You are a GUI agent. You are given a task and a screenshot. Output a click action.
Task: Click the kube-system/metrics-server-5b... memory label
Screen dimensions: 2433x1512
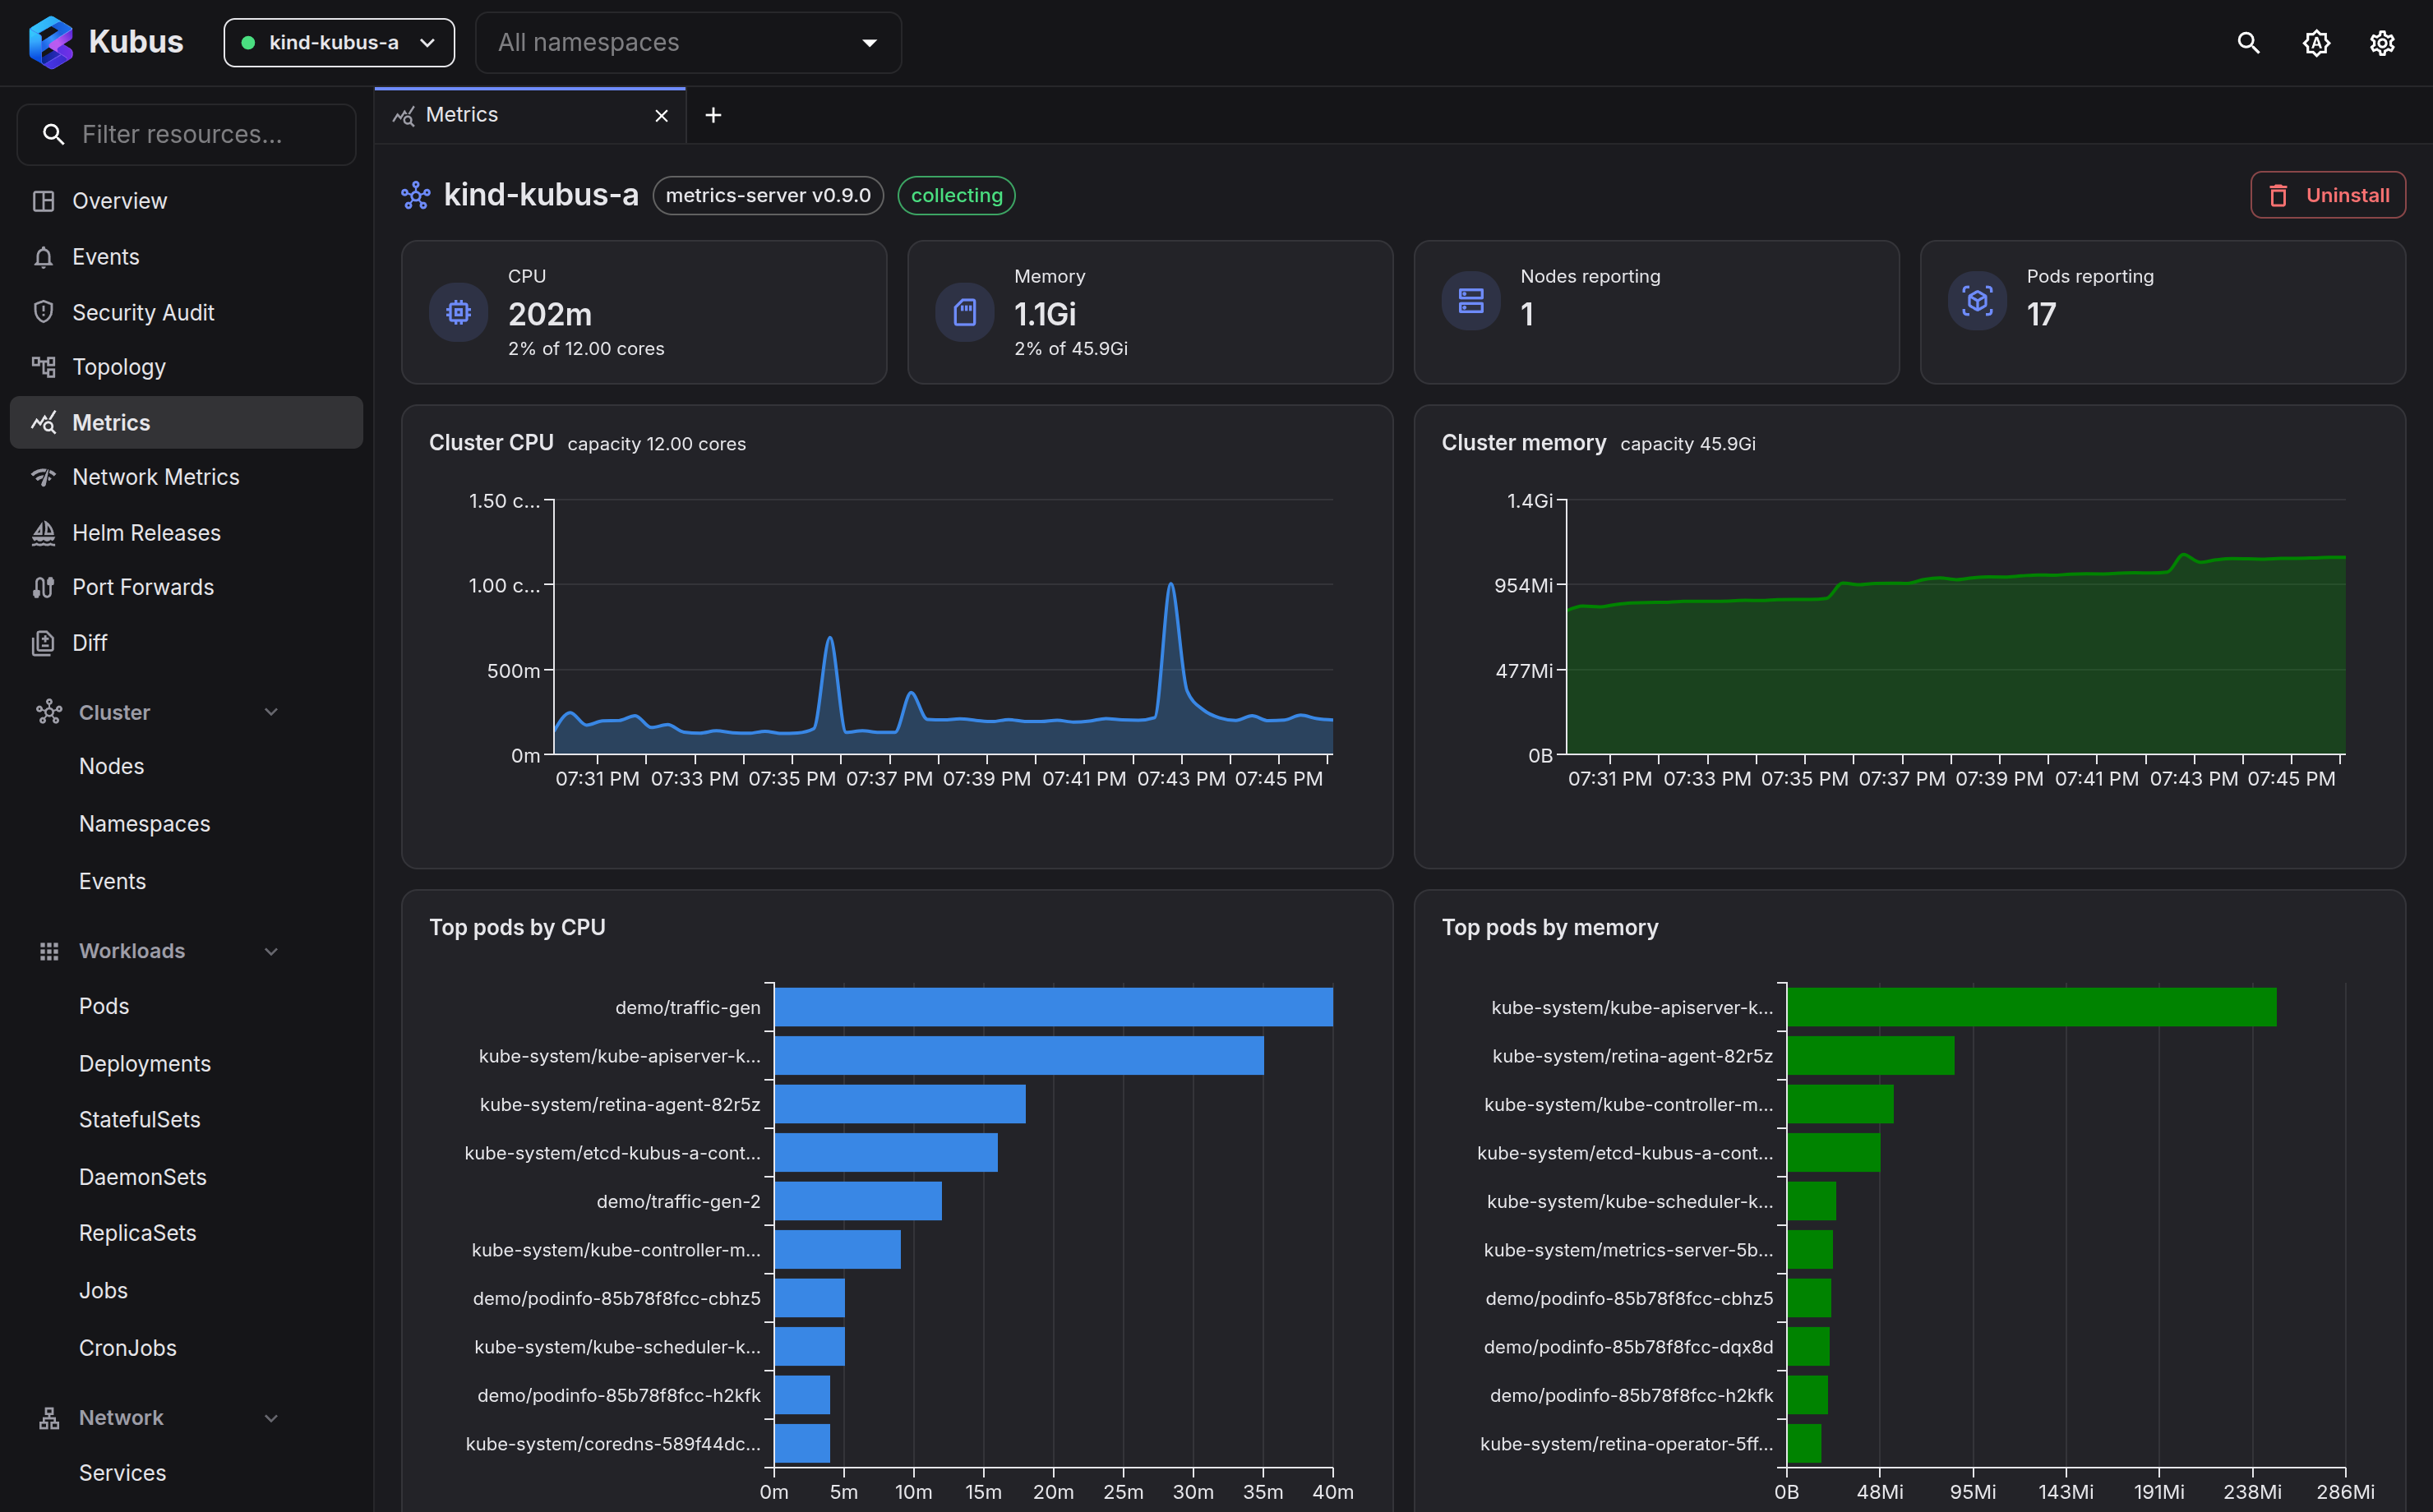point(1628,1250)
